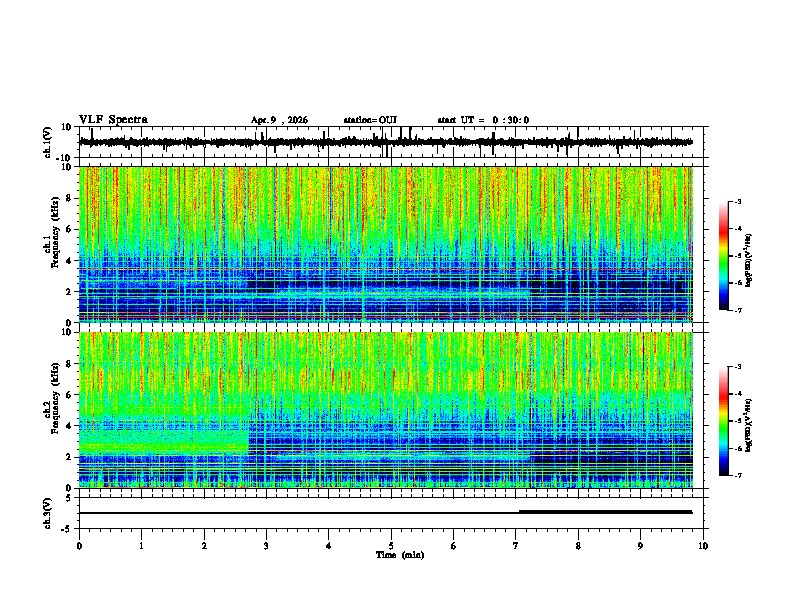Click time axis tick label "10"
792x612 pixels.
pyautogui.click(x=703, y=546)
